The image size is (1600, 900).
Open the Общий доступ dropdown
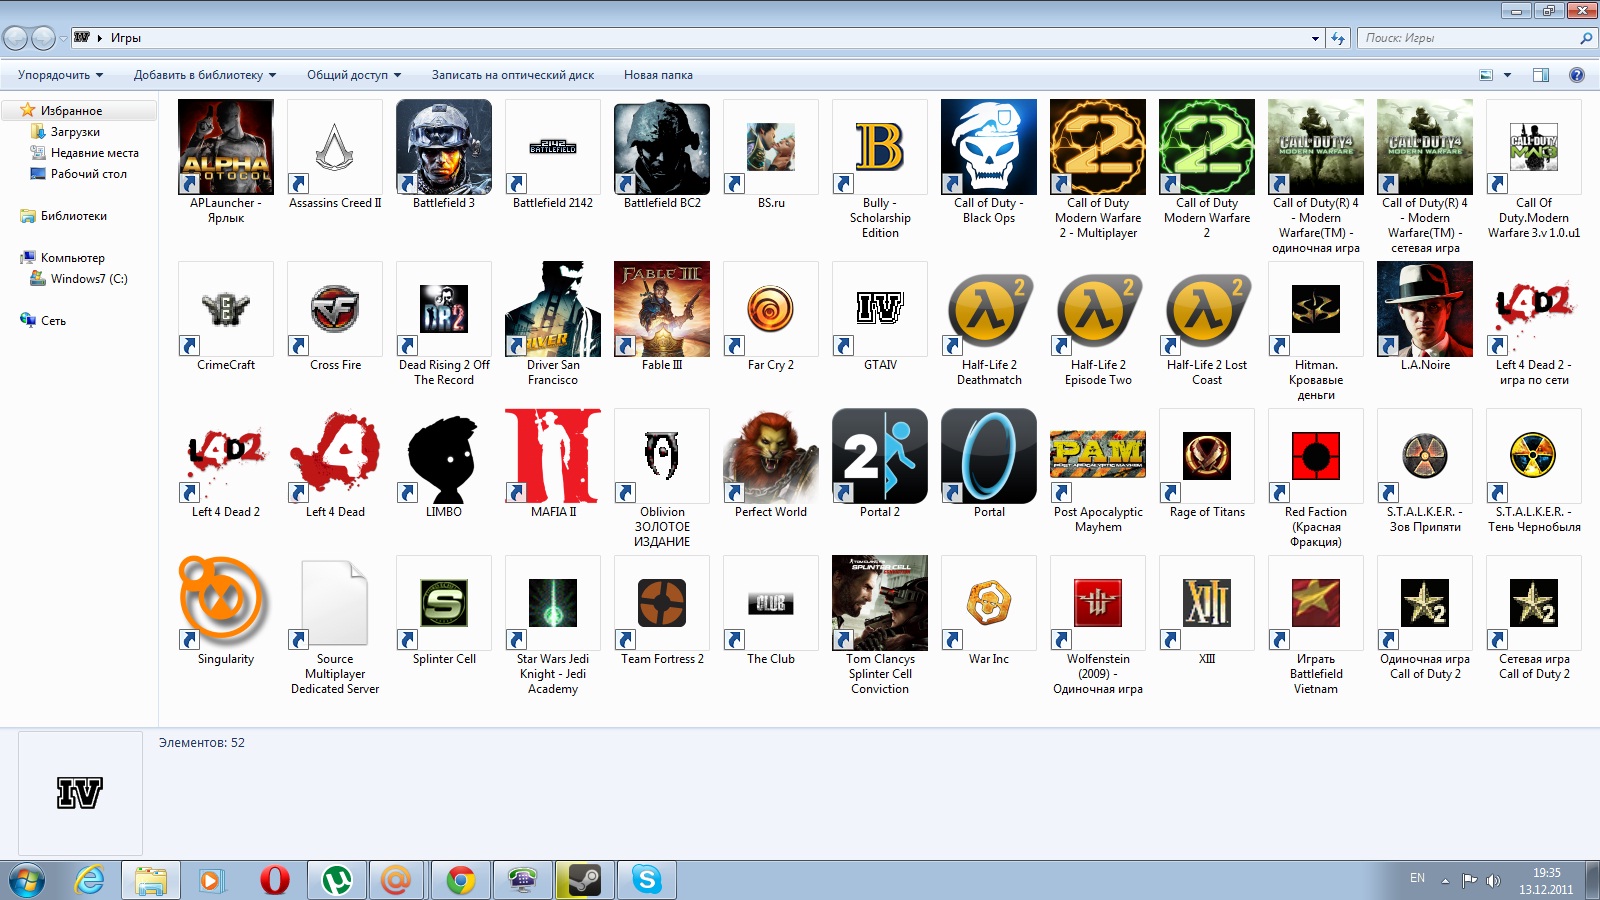point(353,75)
